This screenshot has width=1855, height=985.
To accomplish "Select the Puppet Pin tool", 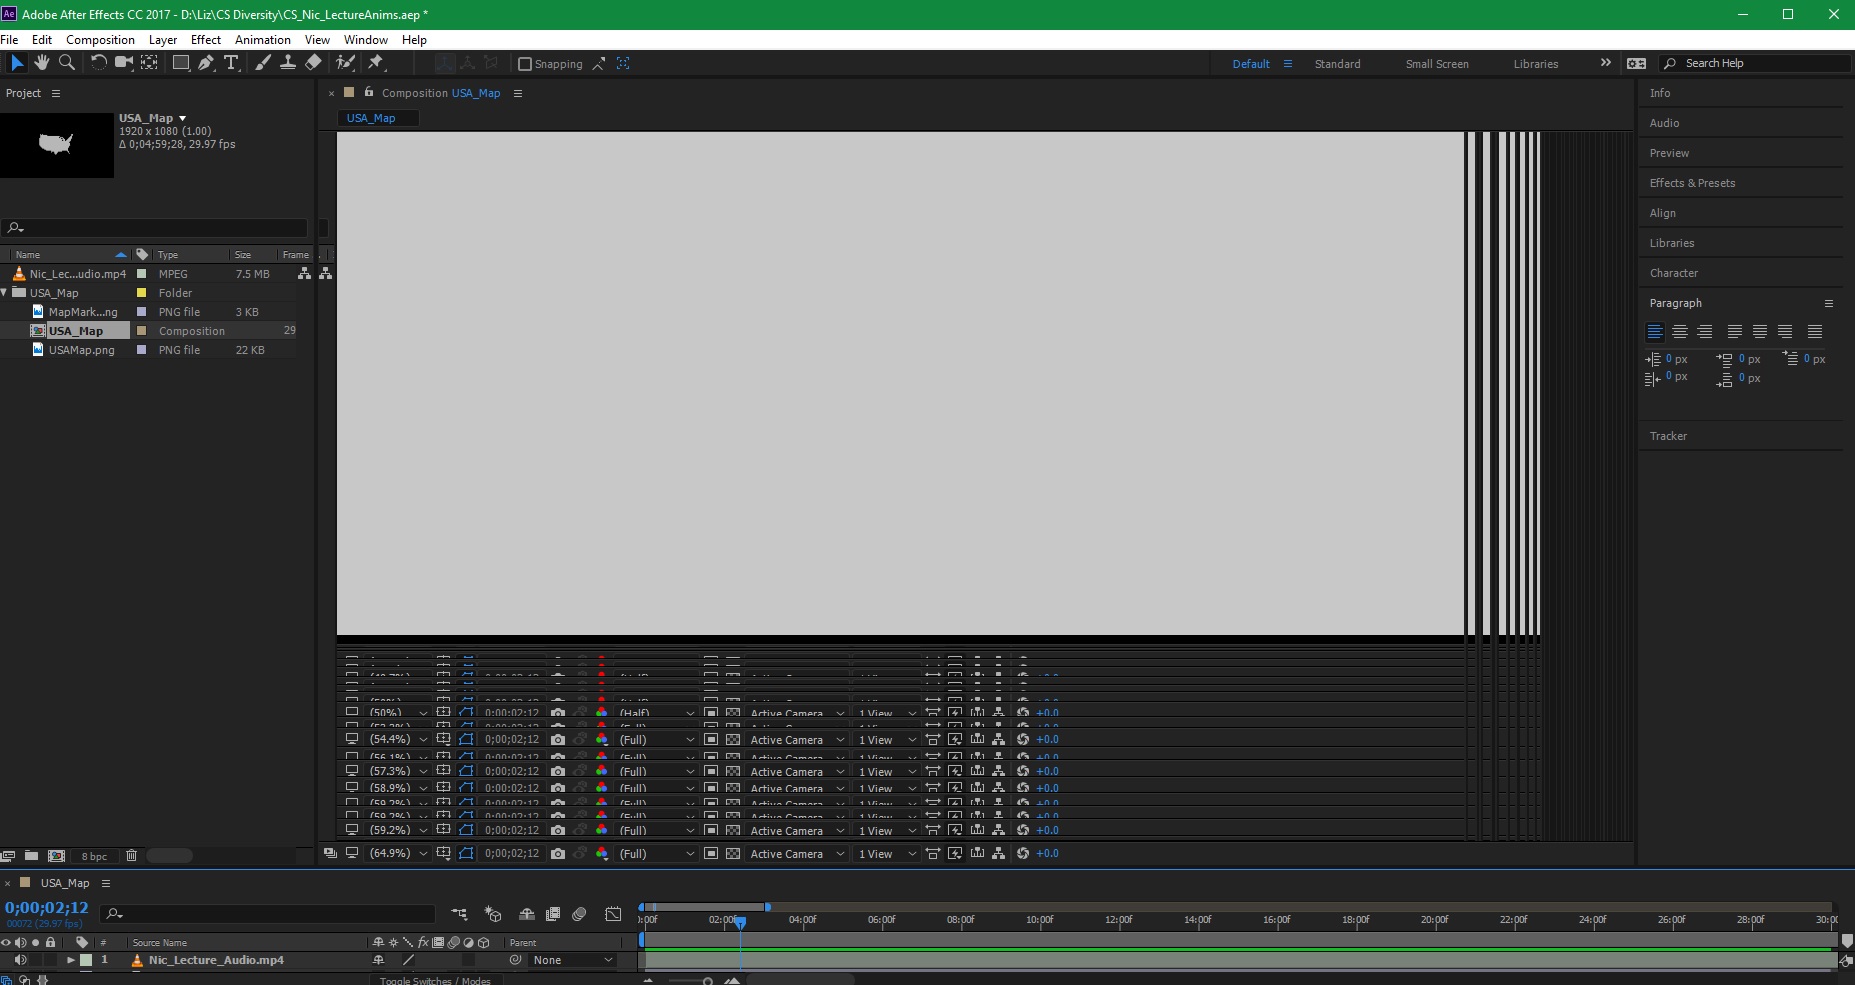I will coord(376,63).
